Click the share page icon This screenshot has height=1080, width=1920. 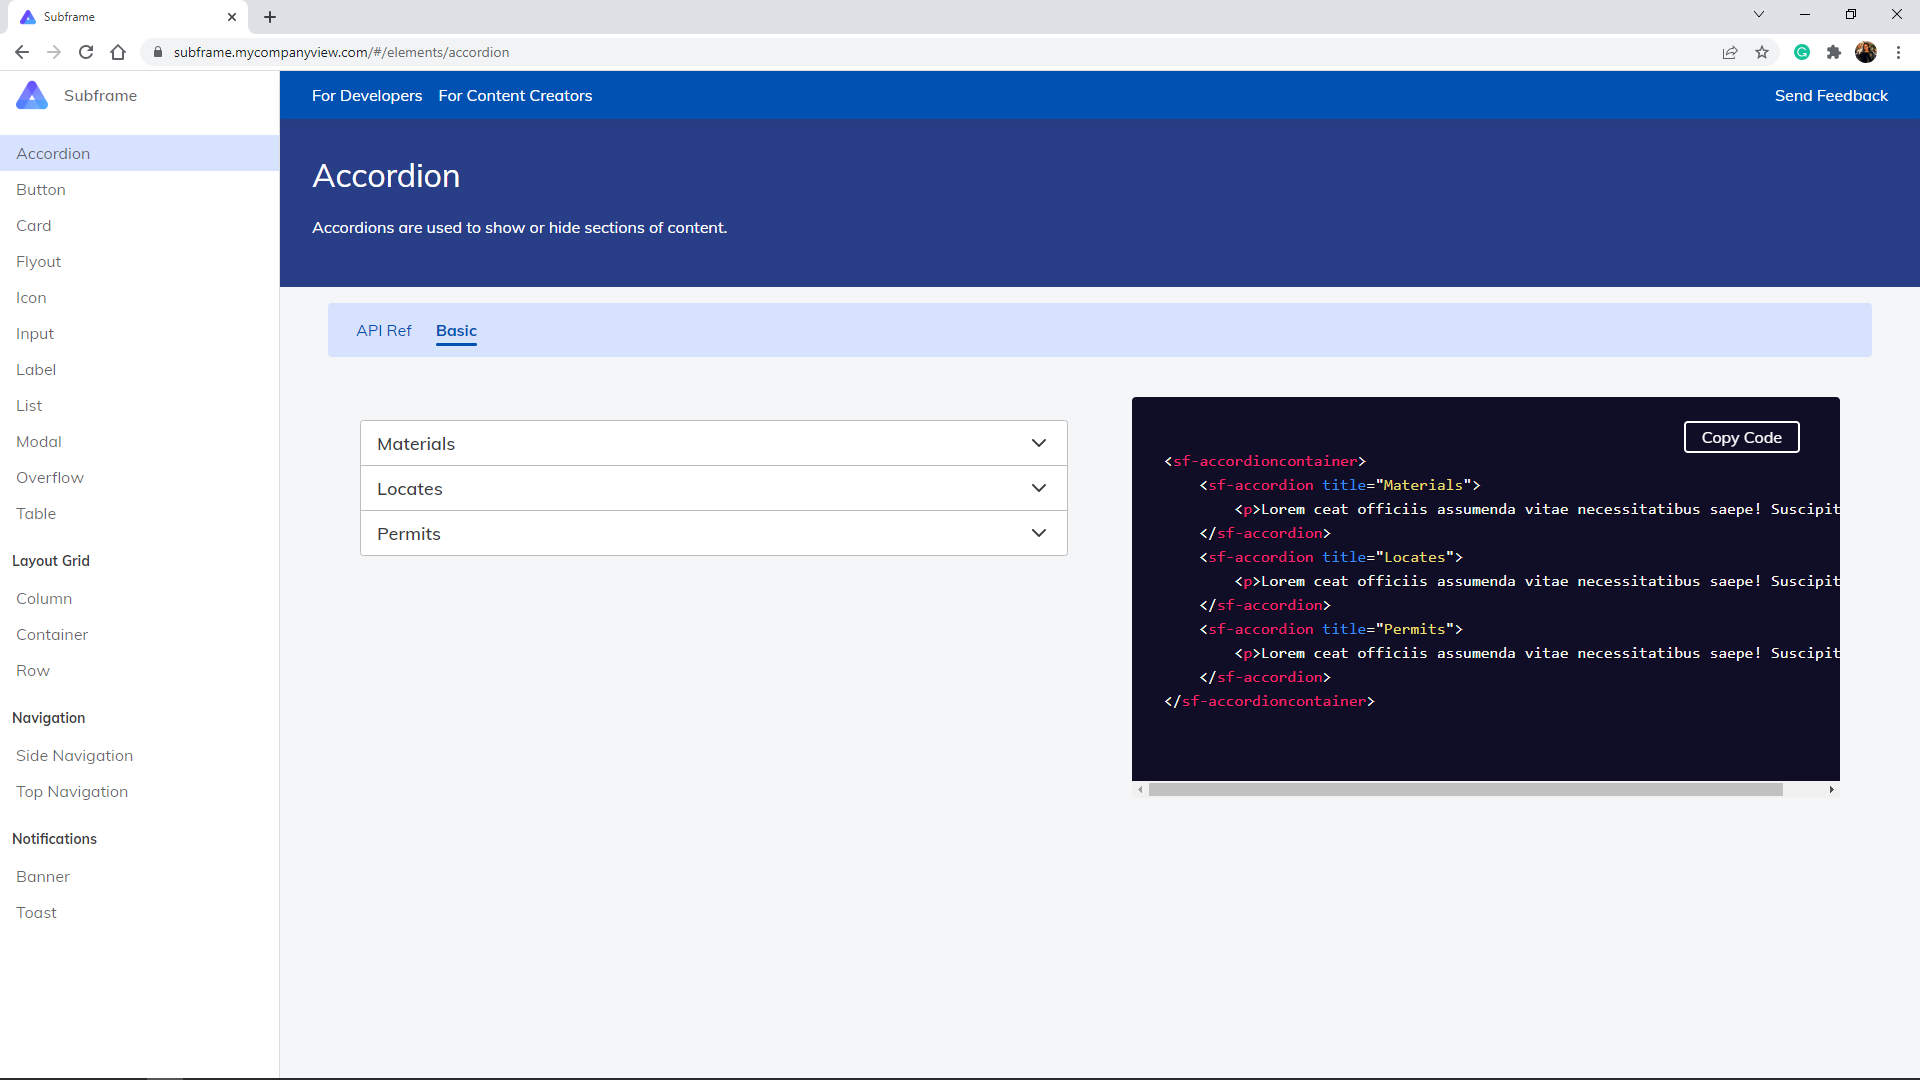click(1730, 52)
